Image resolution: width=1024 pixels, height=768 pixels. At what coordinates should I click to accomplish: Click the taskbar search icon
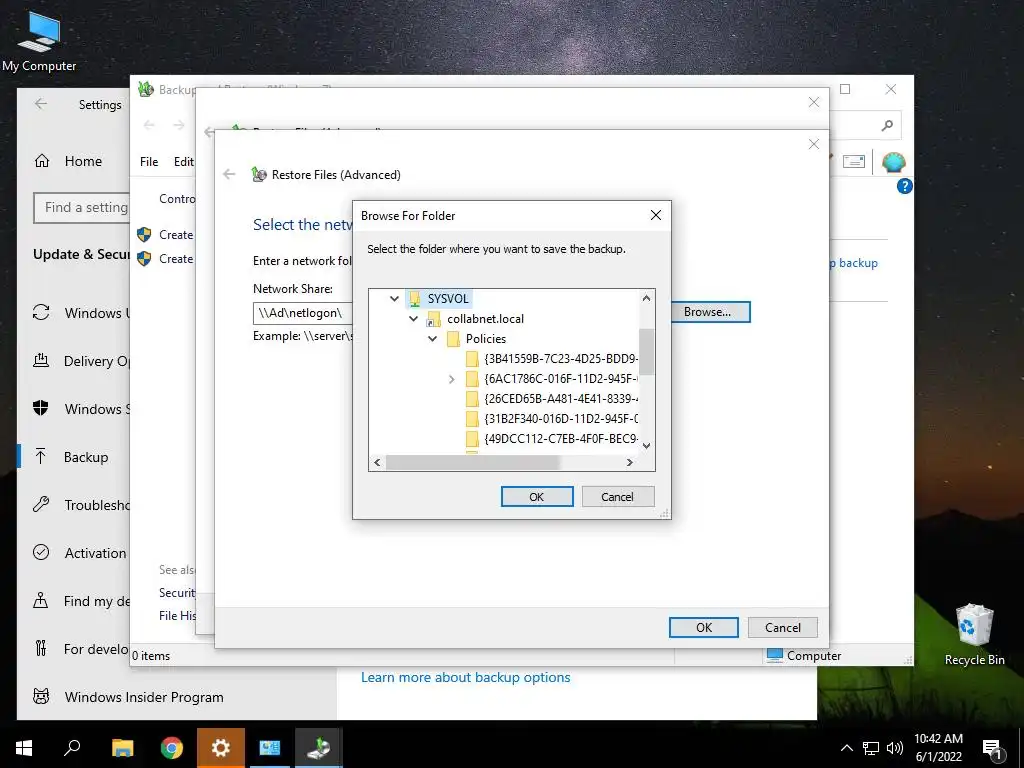[x=72, y=748]
